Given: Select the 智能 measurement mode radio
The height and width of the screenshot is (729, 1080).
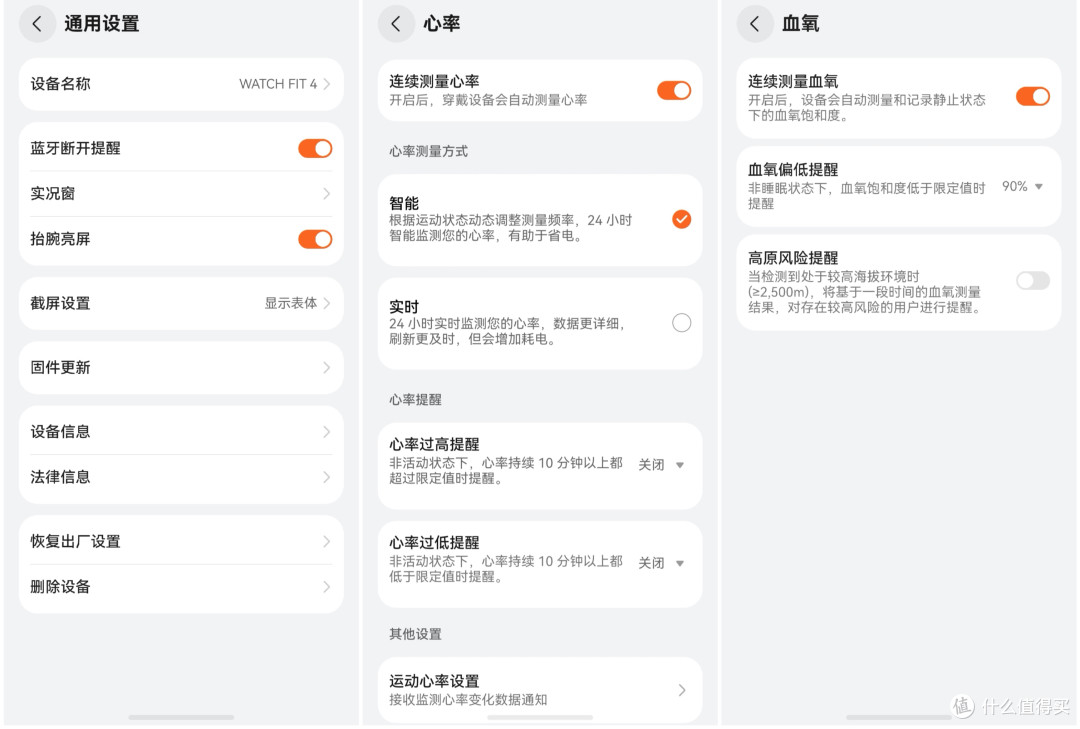Looking at the screenshot, I should click(681, 219).
